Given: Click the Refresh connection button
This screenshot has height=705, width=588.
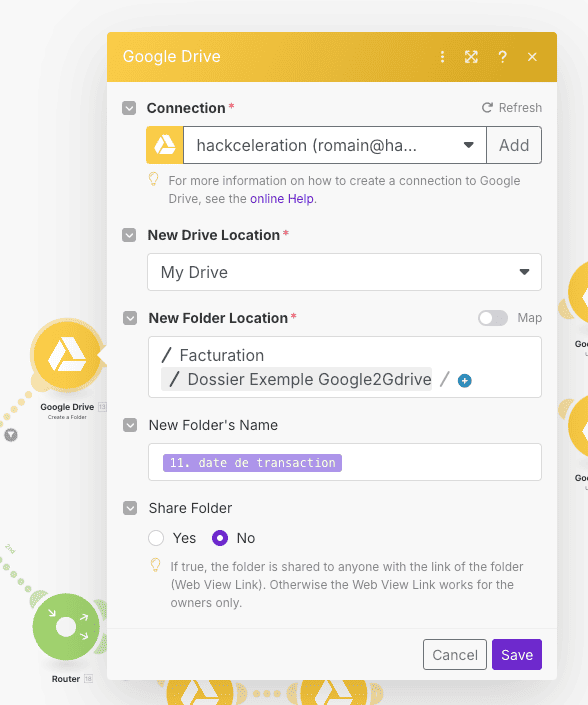Looking at the screenshot, I should 512,107.
